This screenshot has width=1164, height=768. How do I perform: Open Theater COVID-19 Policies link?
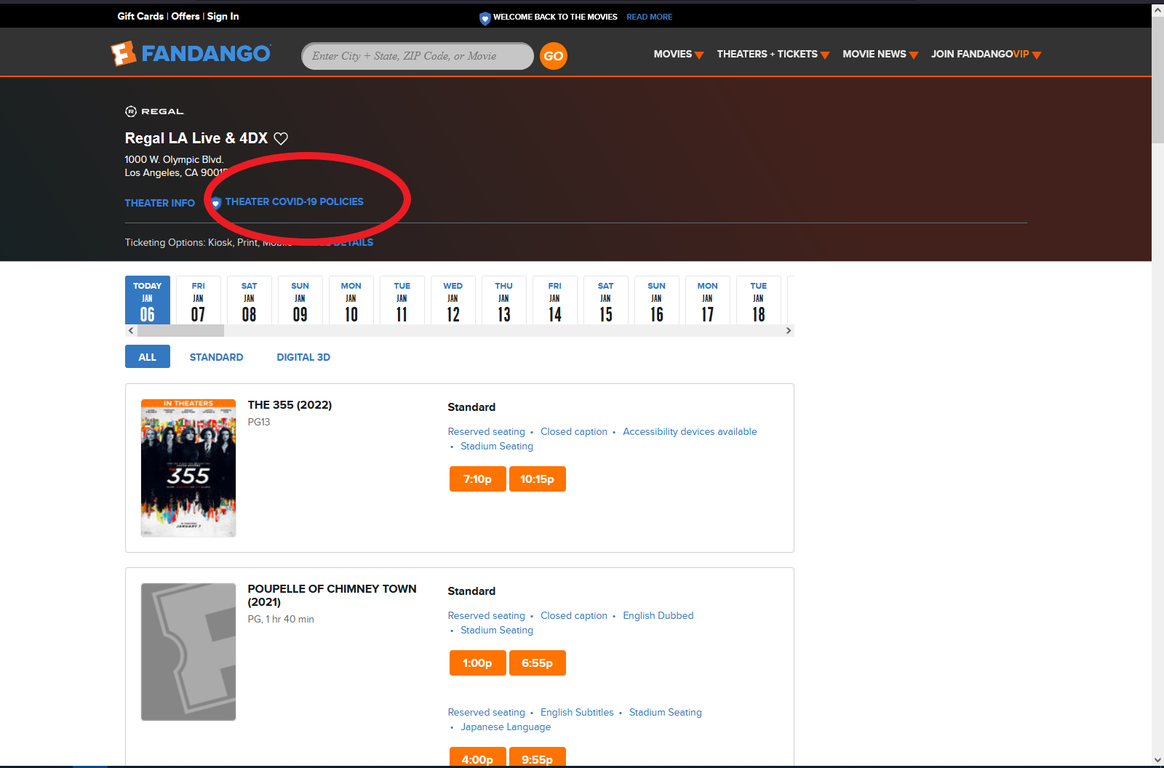tap(294, 202)
